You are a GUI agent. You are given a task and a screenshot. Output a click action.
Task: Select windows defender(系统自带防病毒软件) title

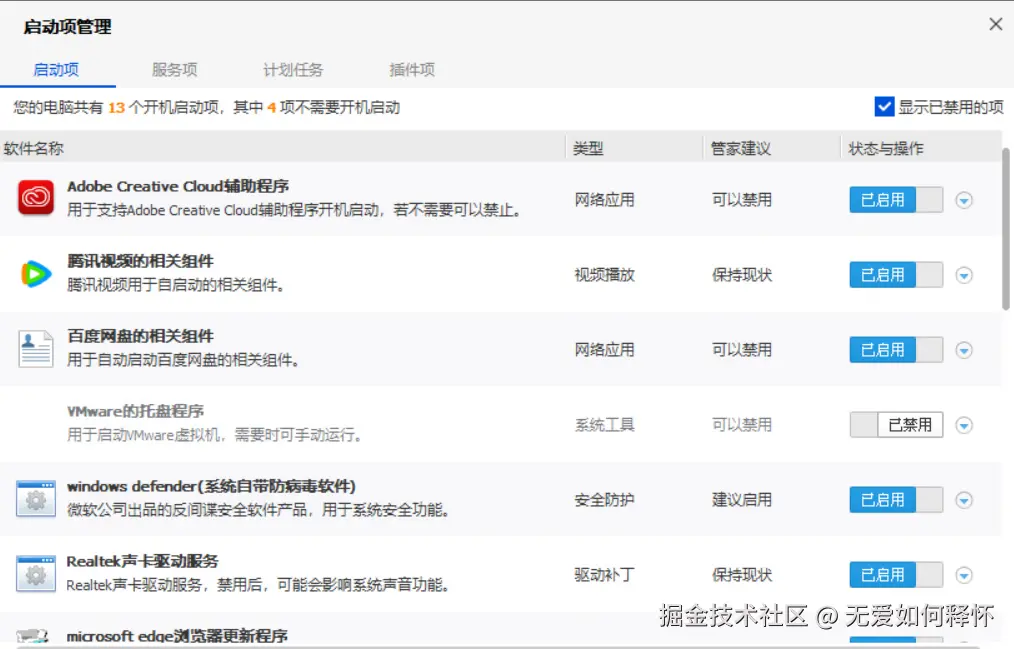[211, 486]
